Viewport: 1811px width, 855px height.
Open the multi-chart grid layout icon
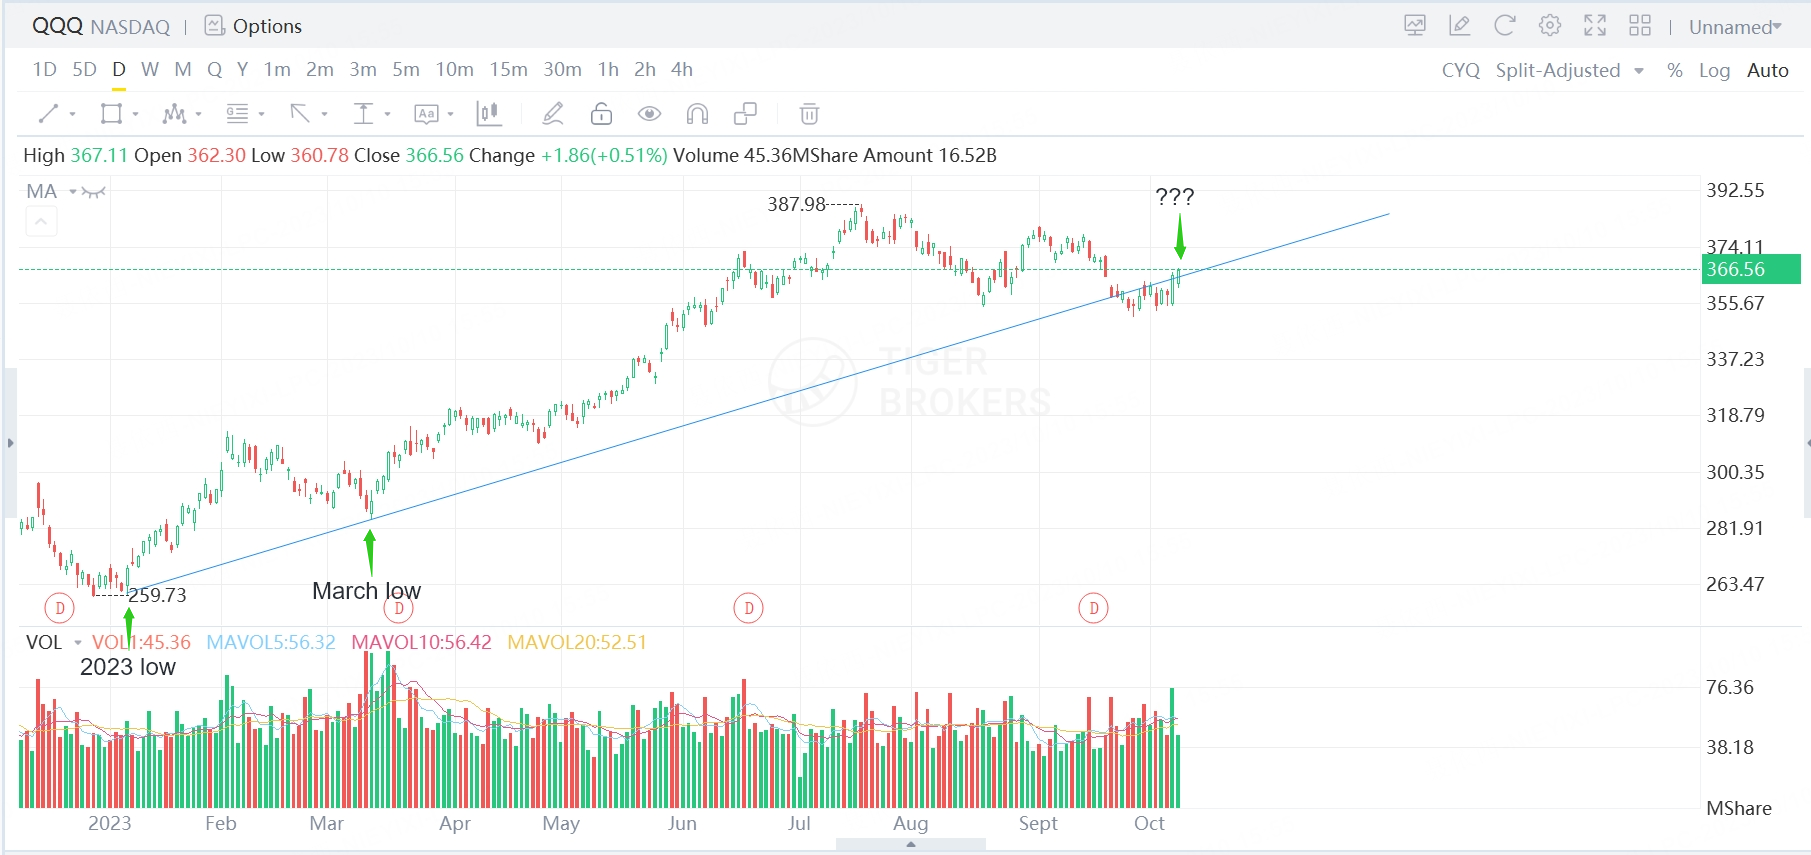coord(1639,26)
